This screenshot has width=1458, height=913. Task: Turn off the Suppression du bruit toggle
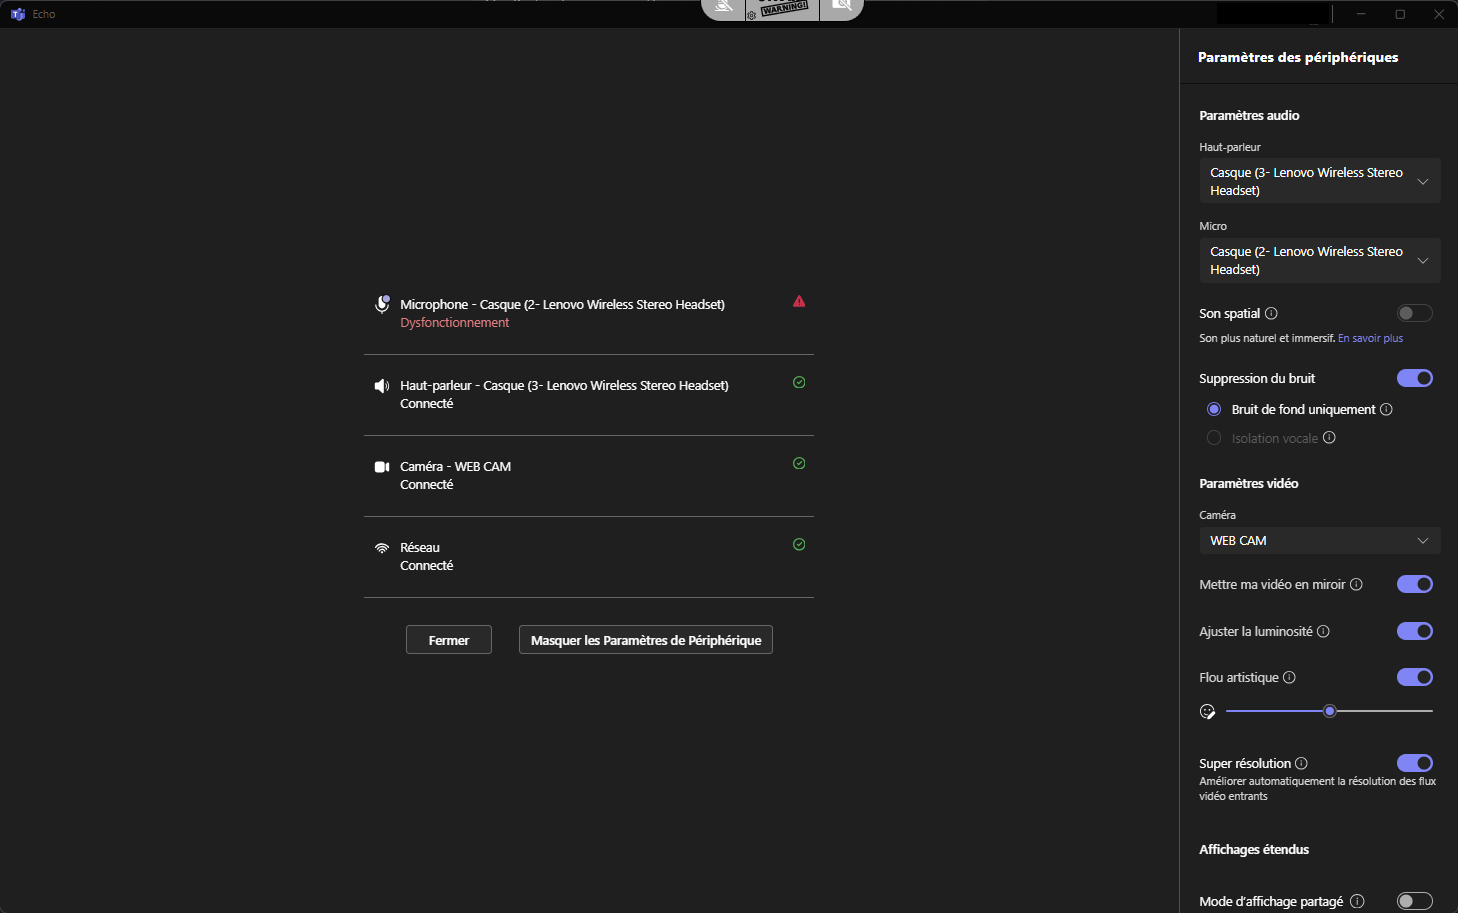pos(1415,378)
